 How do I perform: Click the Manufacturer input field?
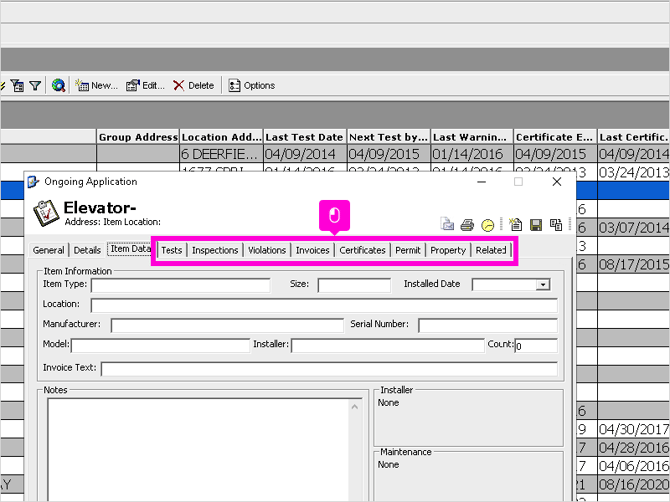(227, 325)
